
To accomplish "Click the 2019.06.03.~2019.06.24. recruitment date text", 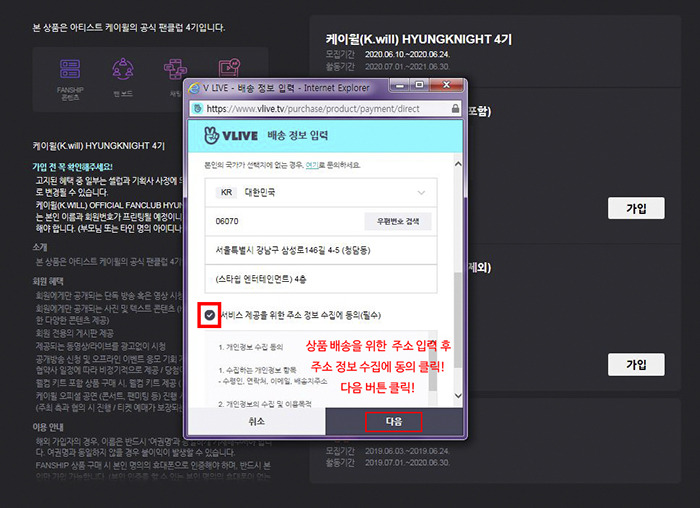I will [x=408, y=451].
